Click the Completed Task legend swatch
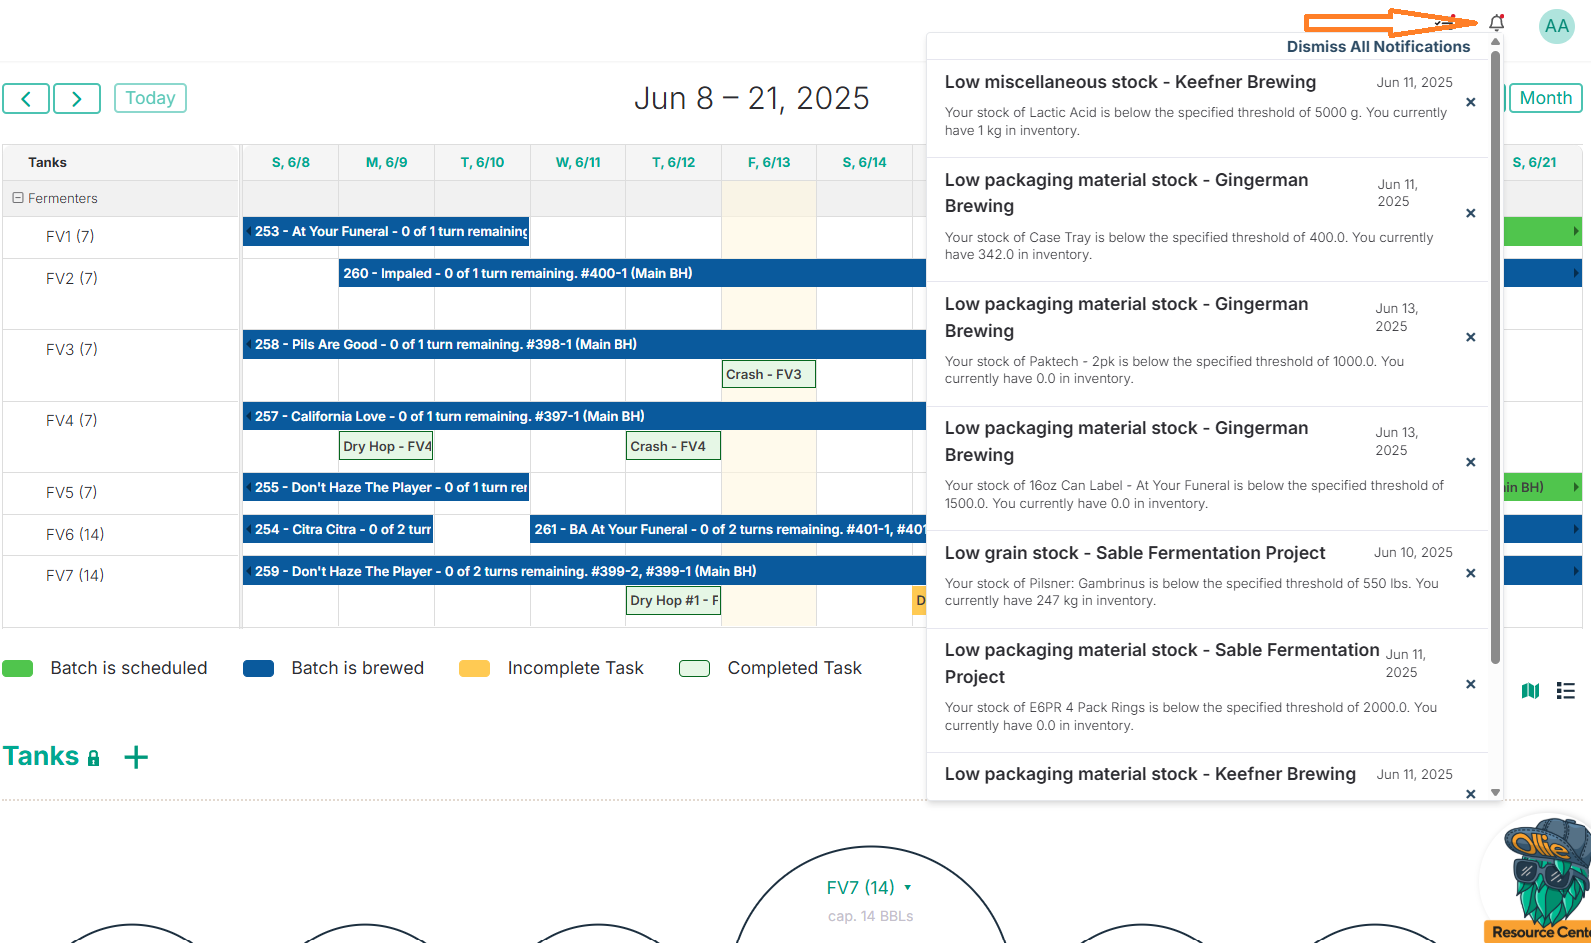 (694, 668)
